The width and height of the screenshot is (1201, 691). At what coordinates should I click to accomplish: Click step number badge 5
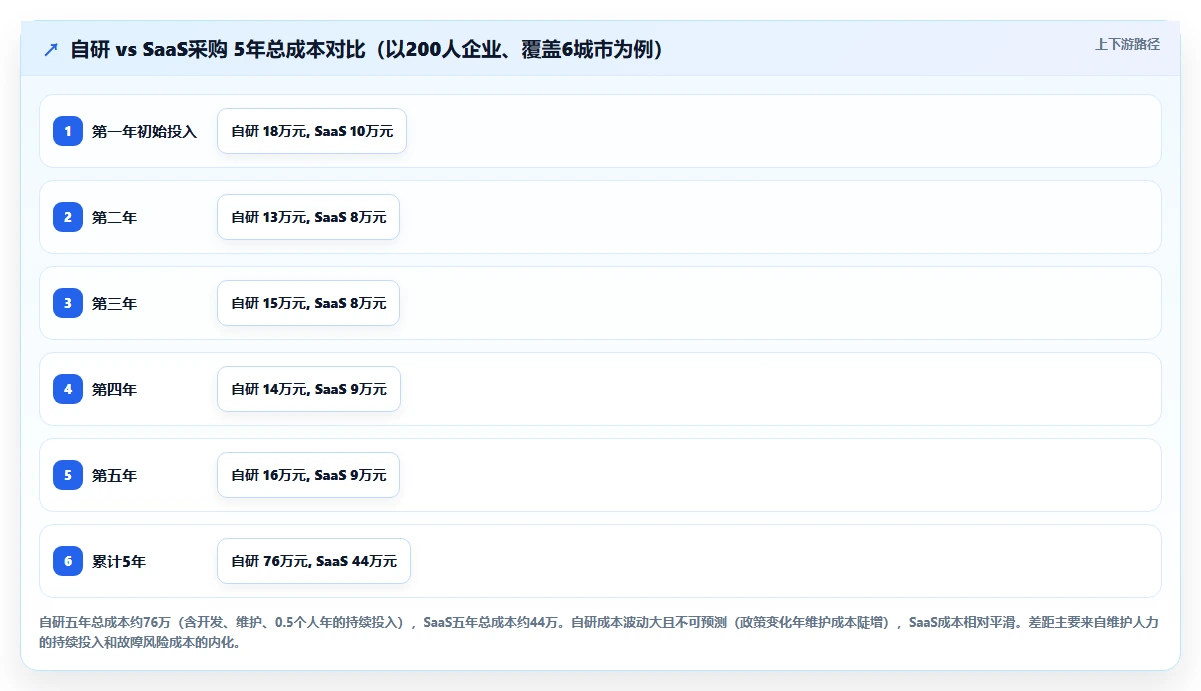click(x=68, y=475)
